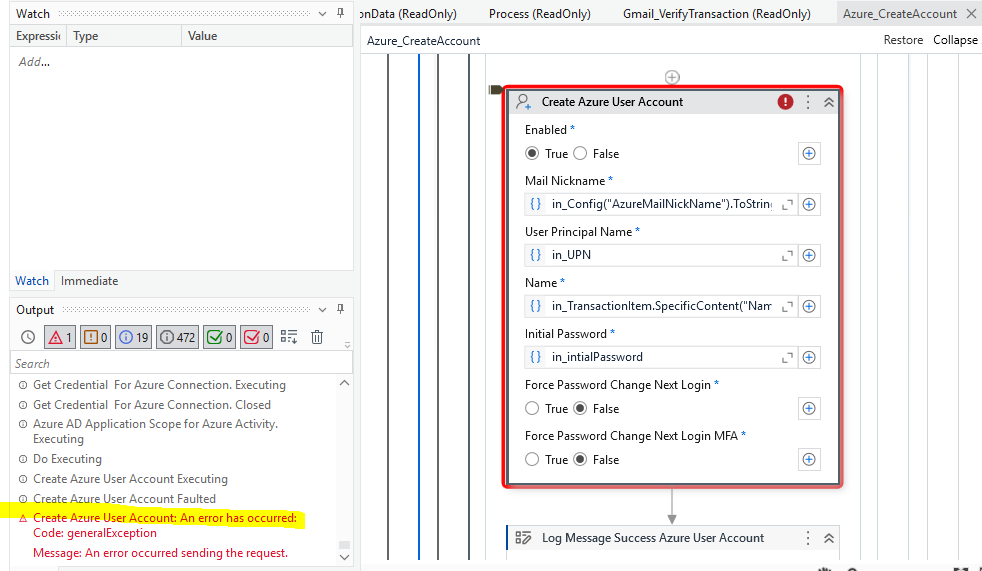Open options menu of Log Message Success activity

click(808, 538)
